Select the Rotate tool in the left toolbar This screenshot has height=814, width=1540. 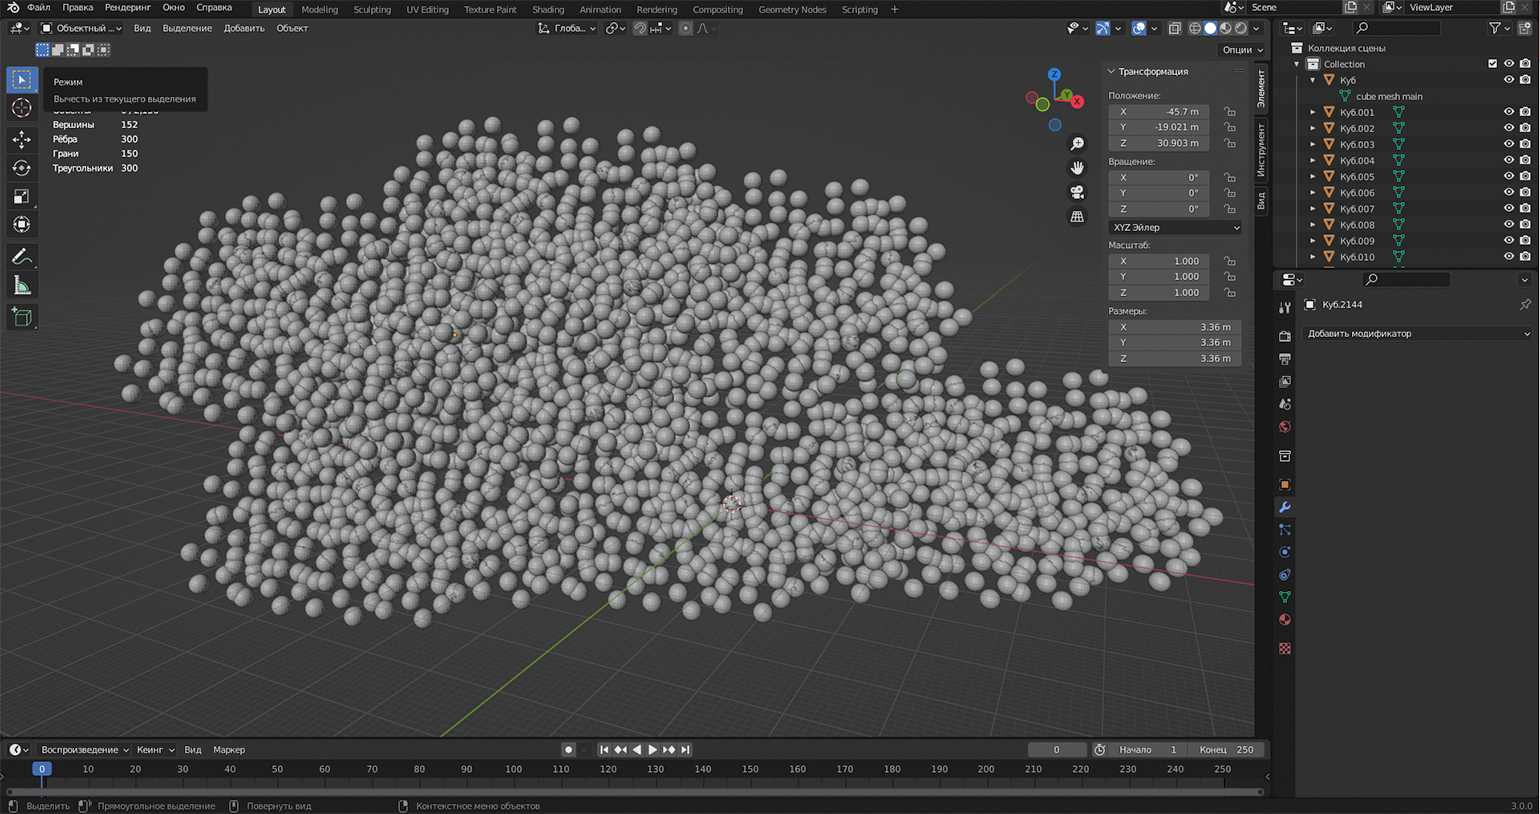pyautogui.click(x=21, y=168)
